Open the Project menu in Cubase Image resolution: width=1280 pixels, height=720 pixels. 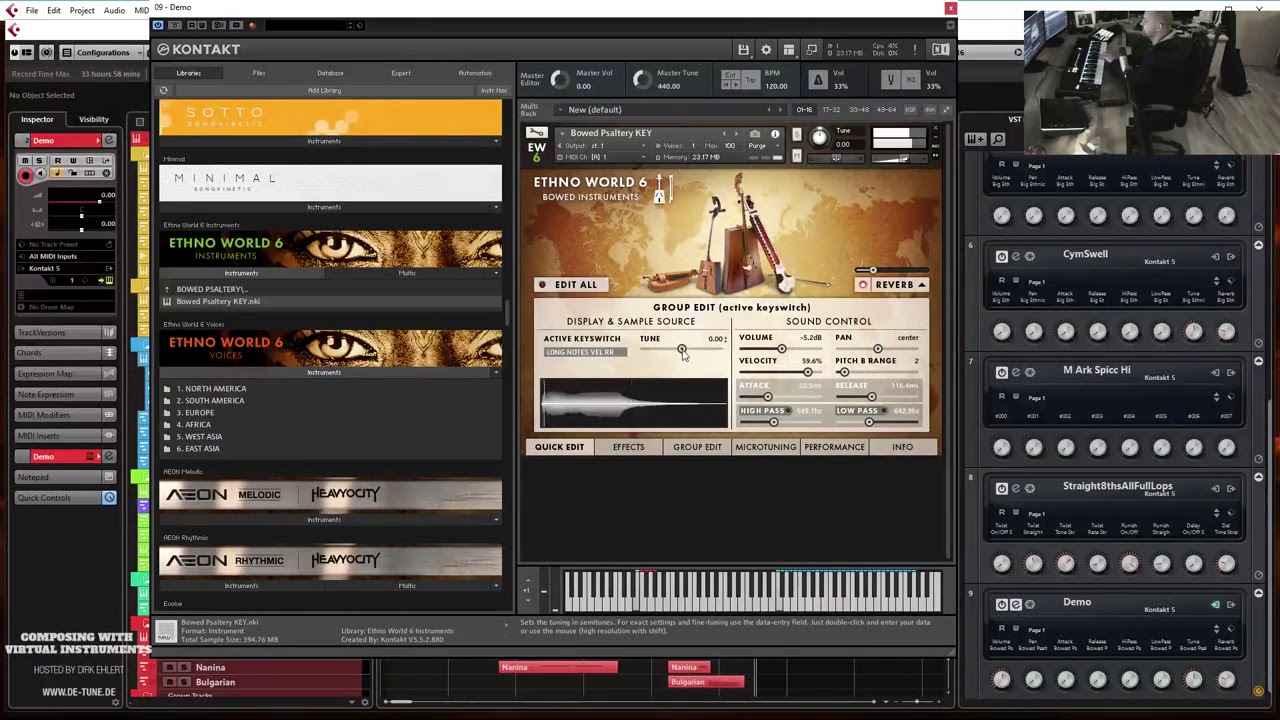(82, 10)
